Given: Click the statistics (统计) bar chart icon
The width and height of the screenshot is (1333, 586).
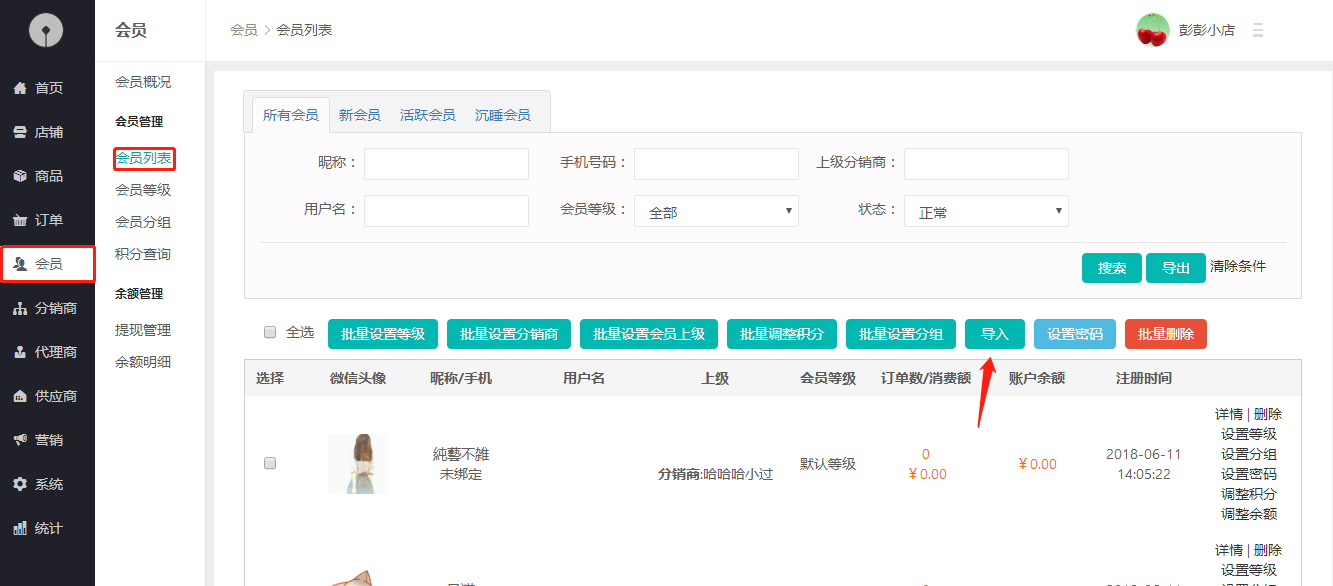Looking at the screenshot, I should (x=20, y=528).
